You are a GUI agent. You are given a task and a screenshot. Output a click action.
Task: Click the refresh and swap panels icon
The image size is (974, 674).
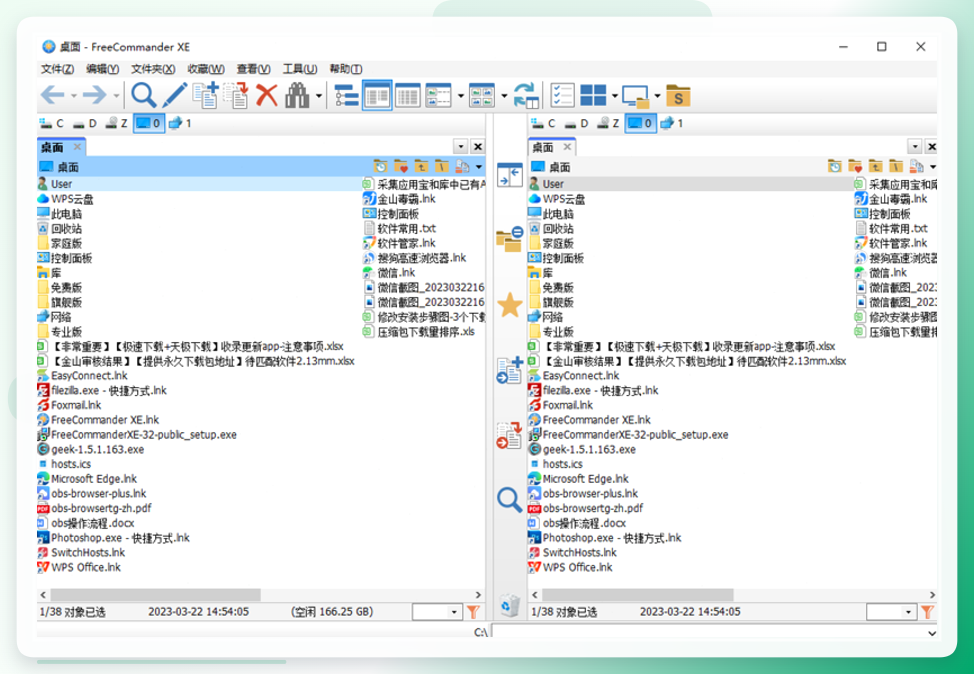pyautogui.click(x=526, y=96)
